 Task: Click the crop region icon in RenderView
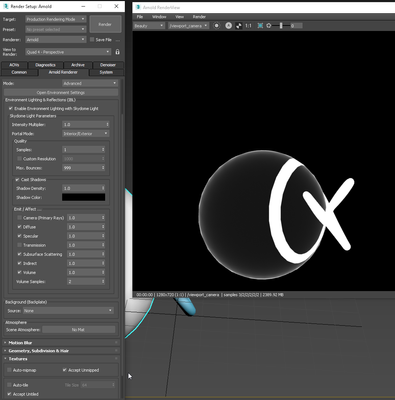tap(260, 26)
